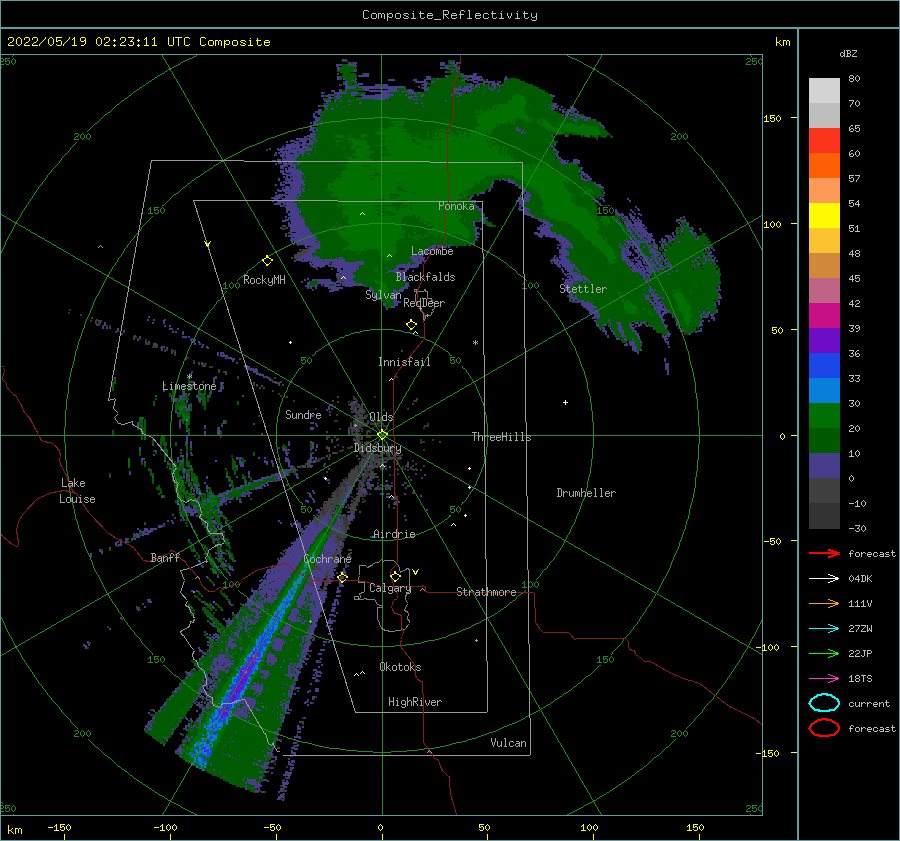
Task: Click the dBZ legend heading
Action: tap(848, 53)
